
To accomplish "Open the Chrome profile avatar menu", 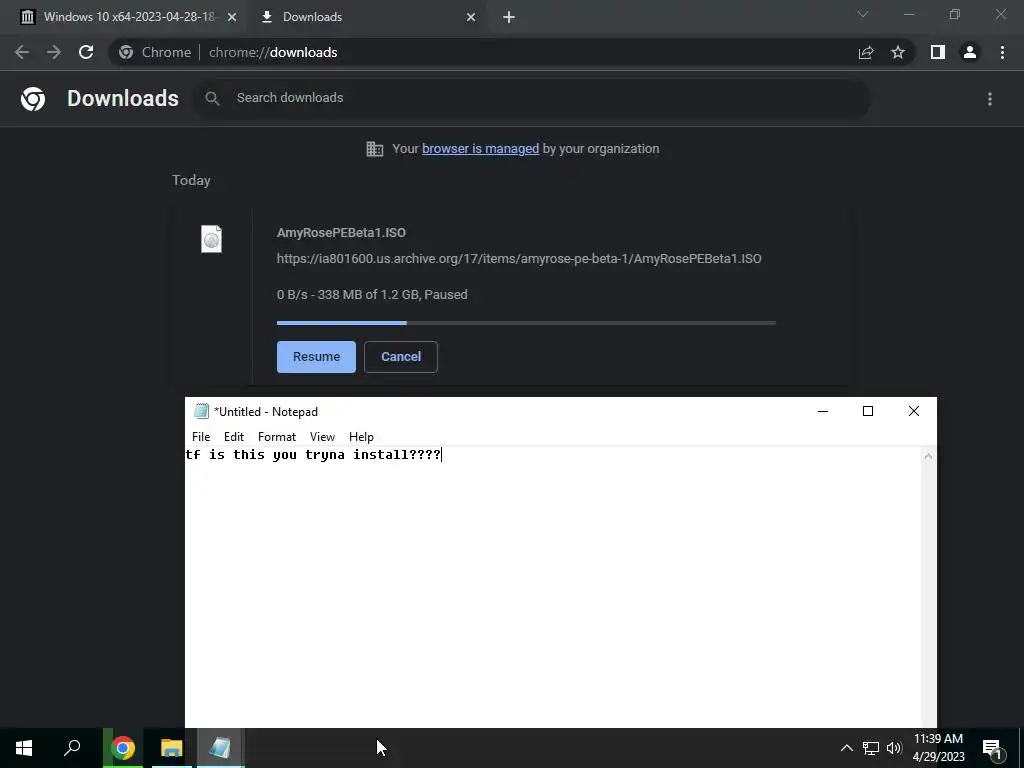I will [x=970, y=52].
